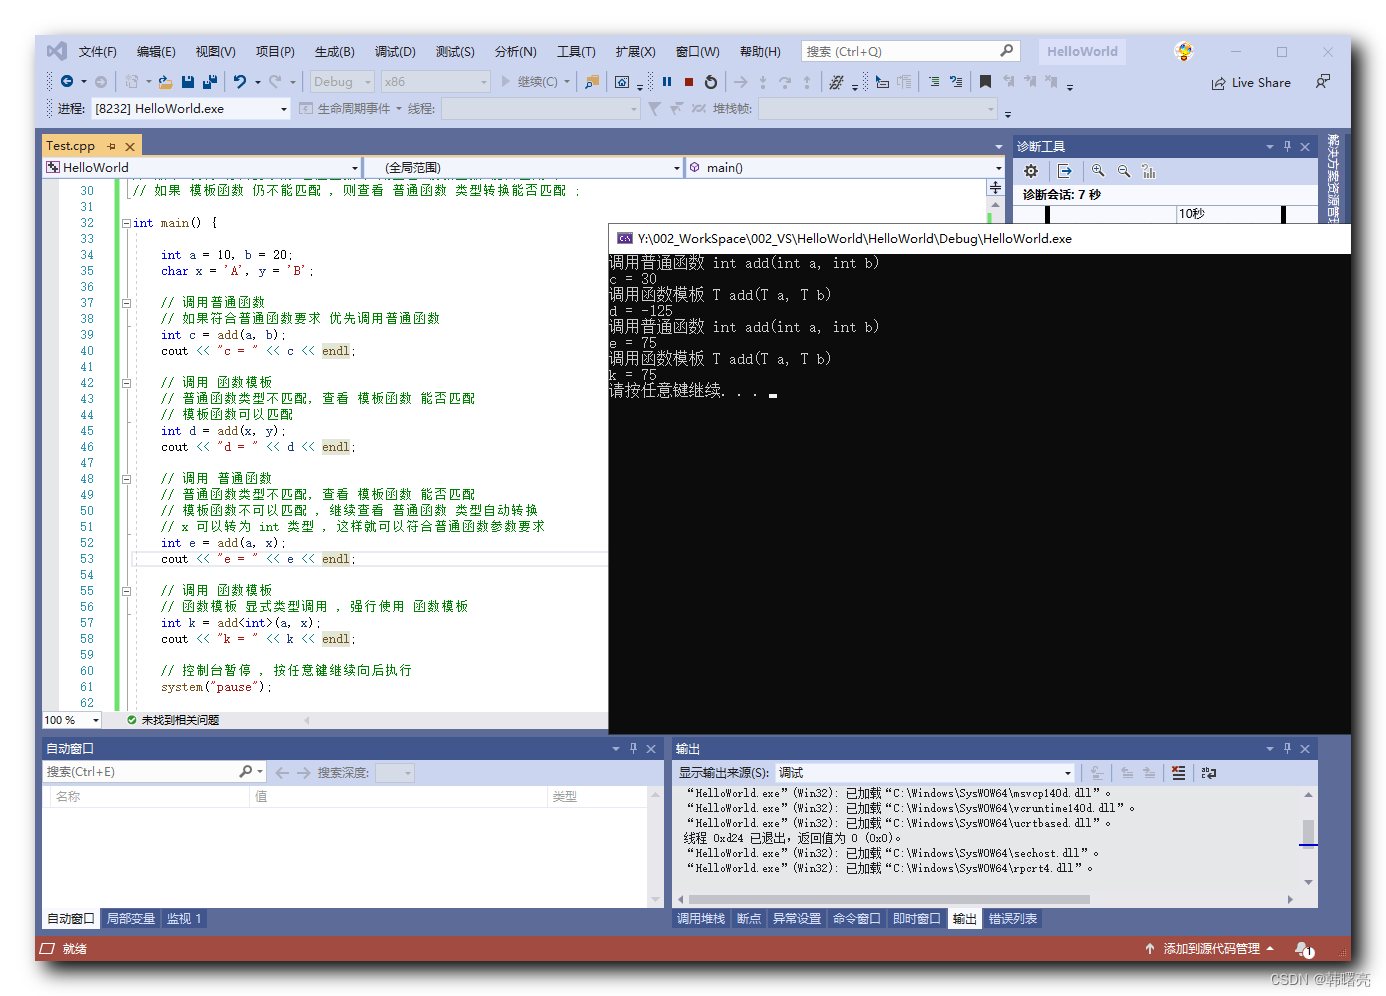Open the (全局范围) global scope dropdown
The height and width of the screenshot is (996, 1386).
523,167
